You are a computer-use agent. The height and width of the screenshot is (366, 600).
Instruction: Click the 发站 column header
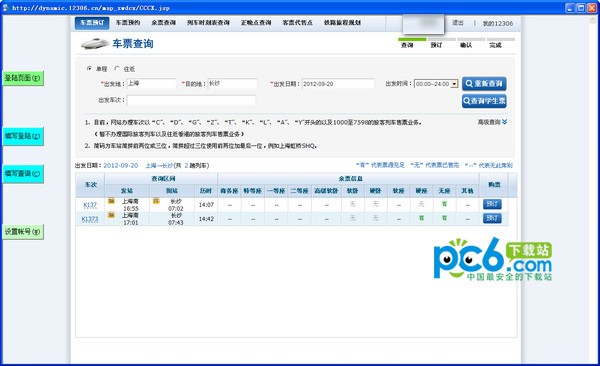tap(127, 191)
